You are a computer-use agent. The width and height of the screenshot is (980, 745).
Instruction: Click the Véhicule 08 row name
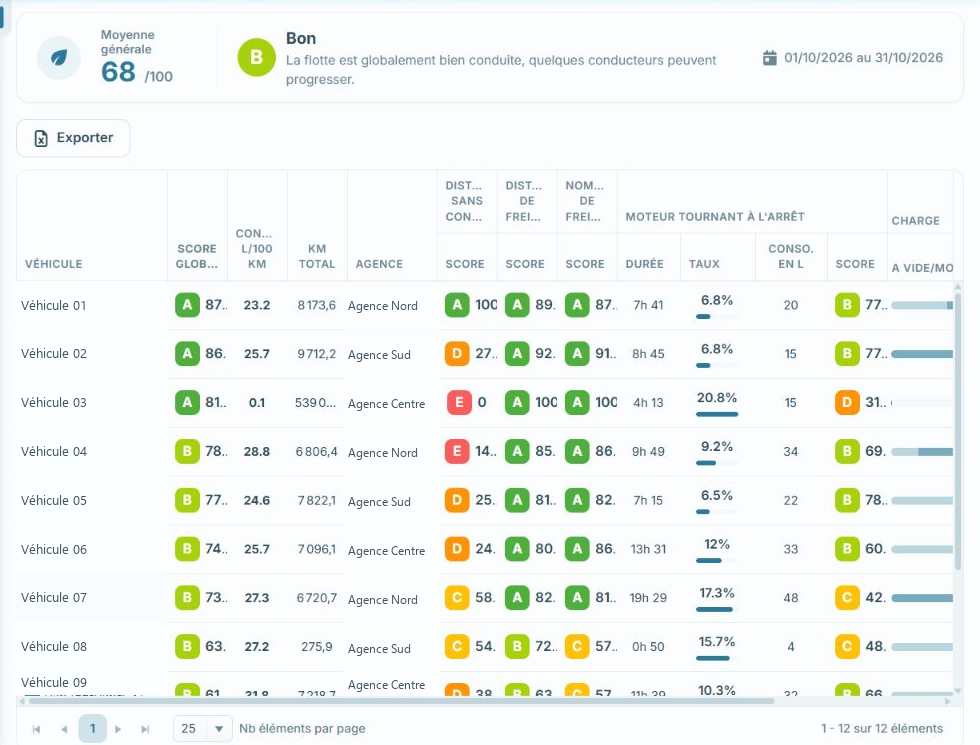pos(53,646)
